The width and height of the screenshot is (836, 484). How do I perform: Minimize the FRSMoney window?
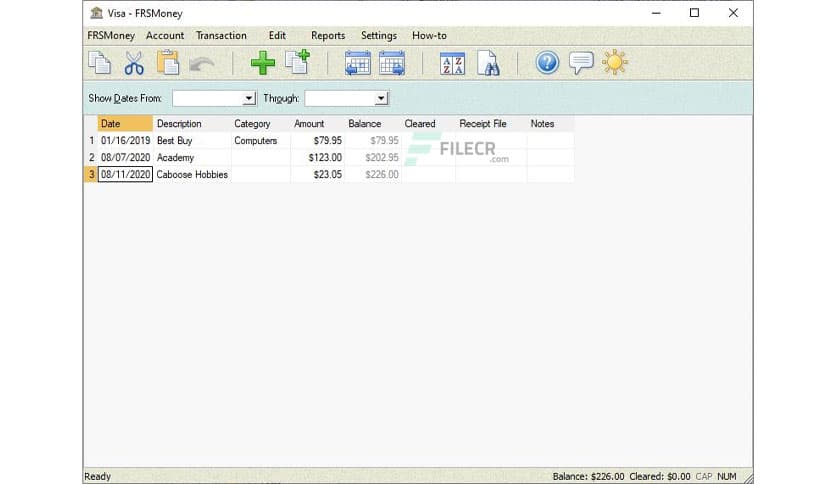(x=656, y=13)
